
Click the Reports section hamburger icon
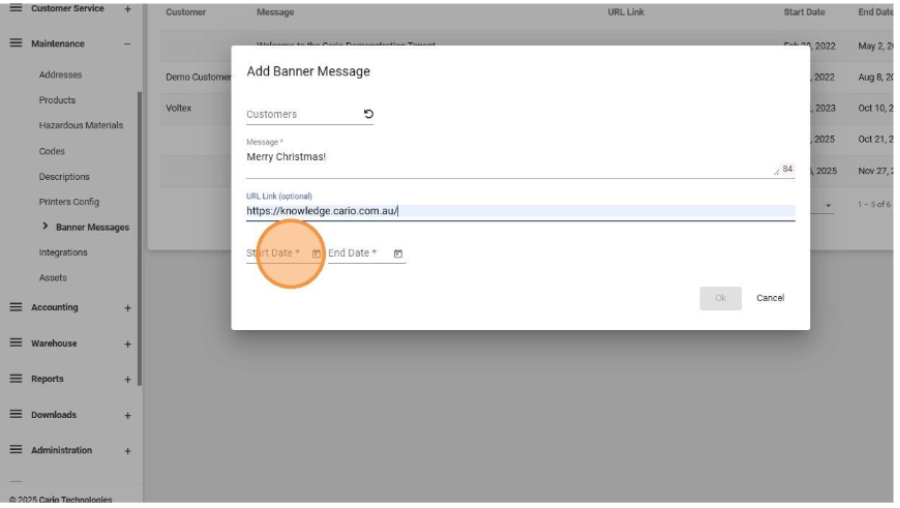tap(16, 379)
